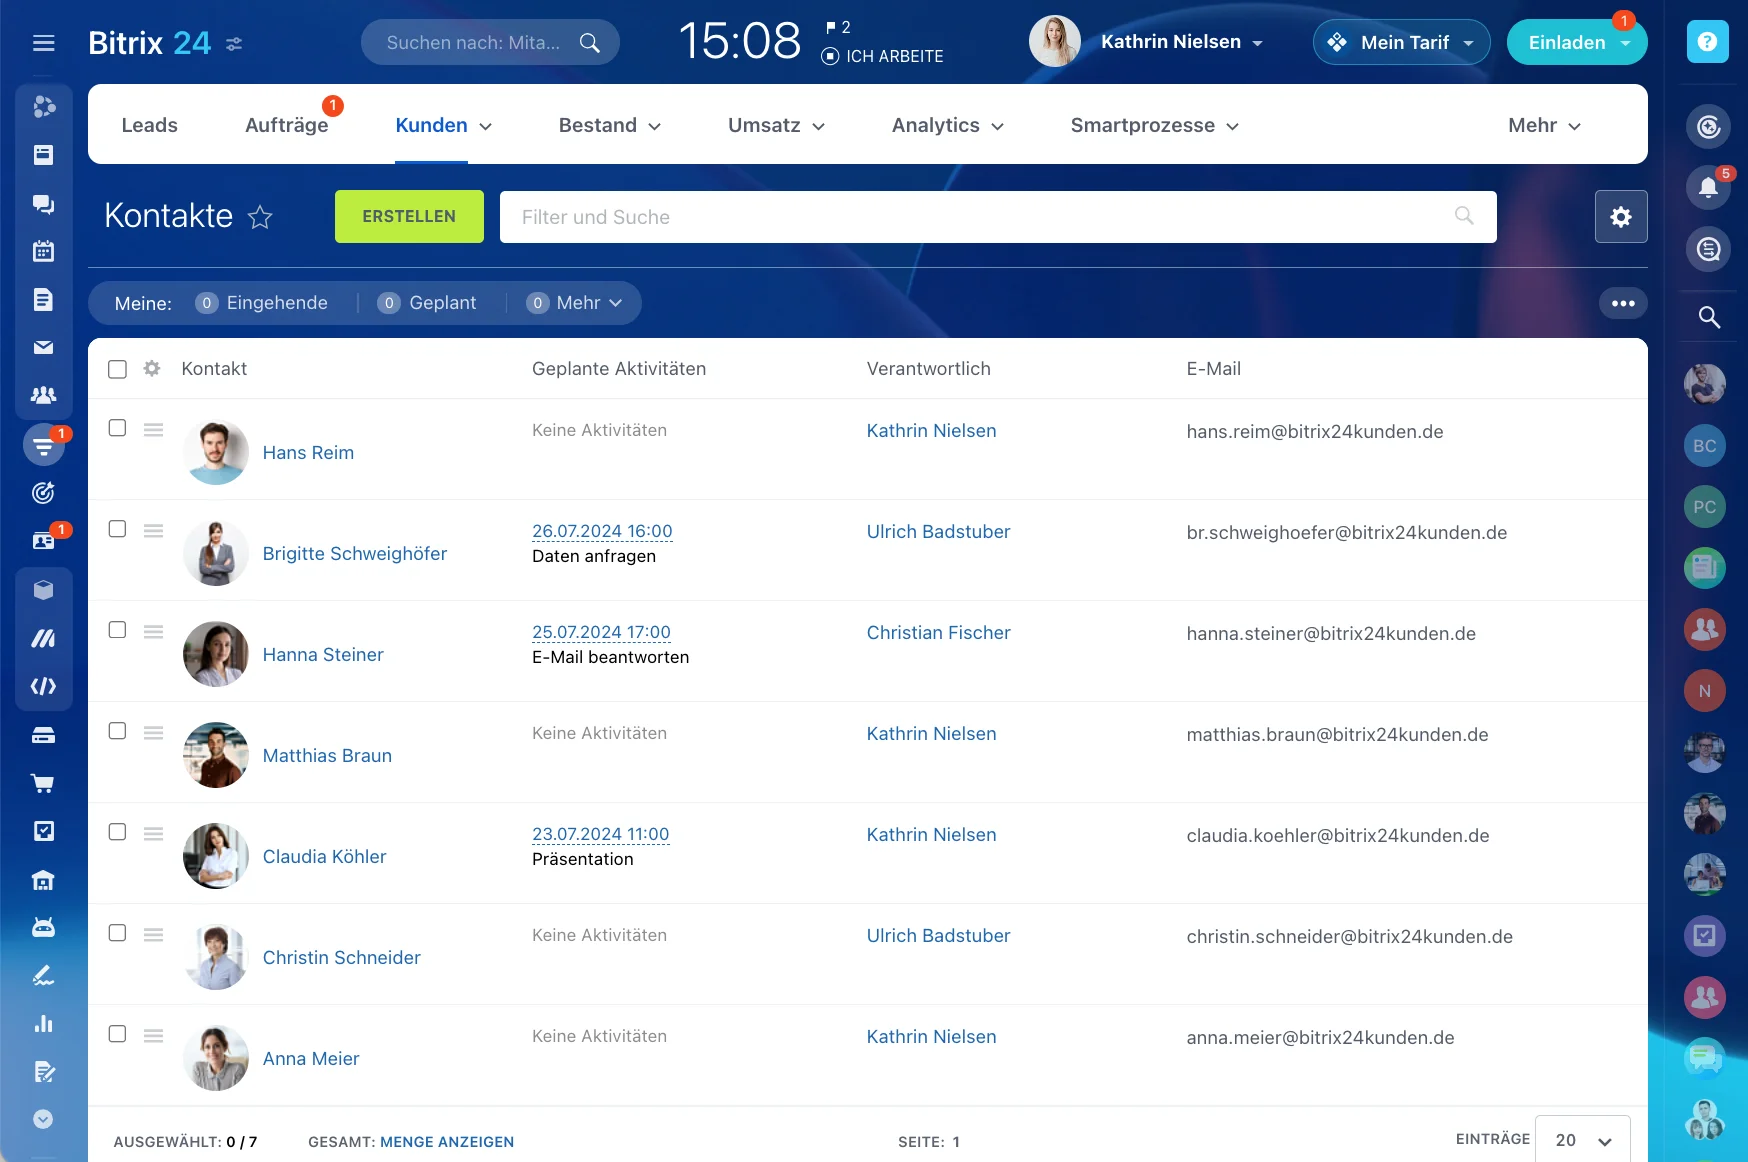Check the select-all checkbox in table header

tap(117, 369)
